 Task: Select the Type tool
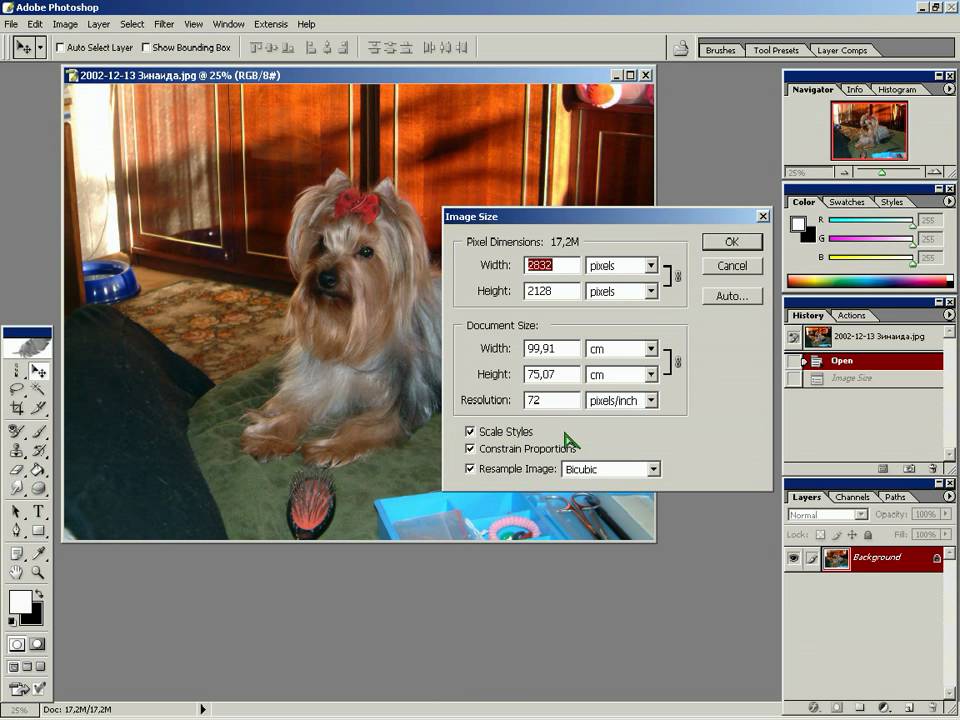[39, 511]
